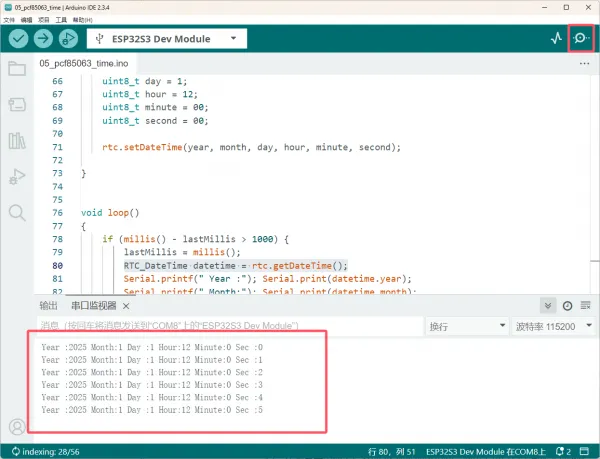Start debugging with the debug toolbar button
The width and height of the screenshot is (600, 459).
point(69,38)
